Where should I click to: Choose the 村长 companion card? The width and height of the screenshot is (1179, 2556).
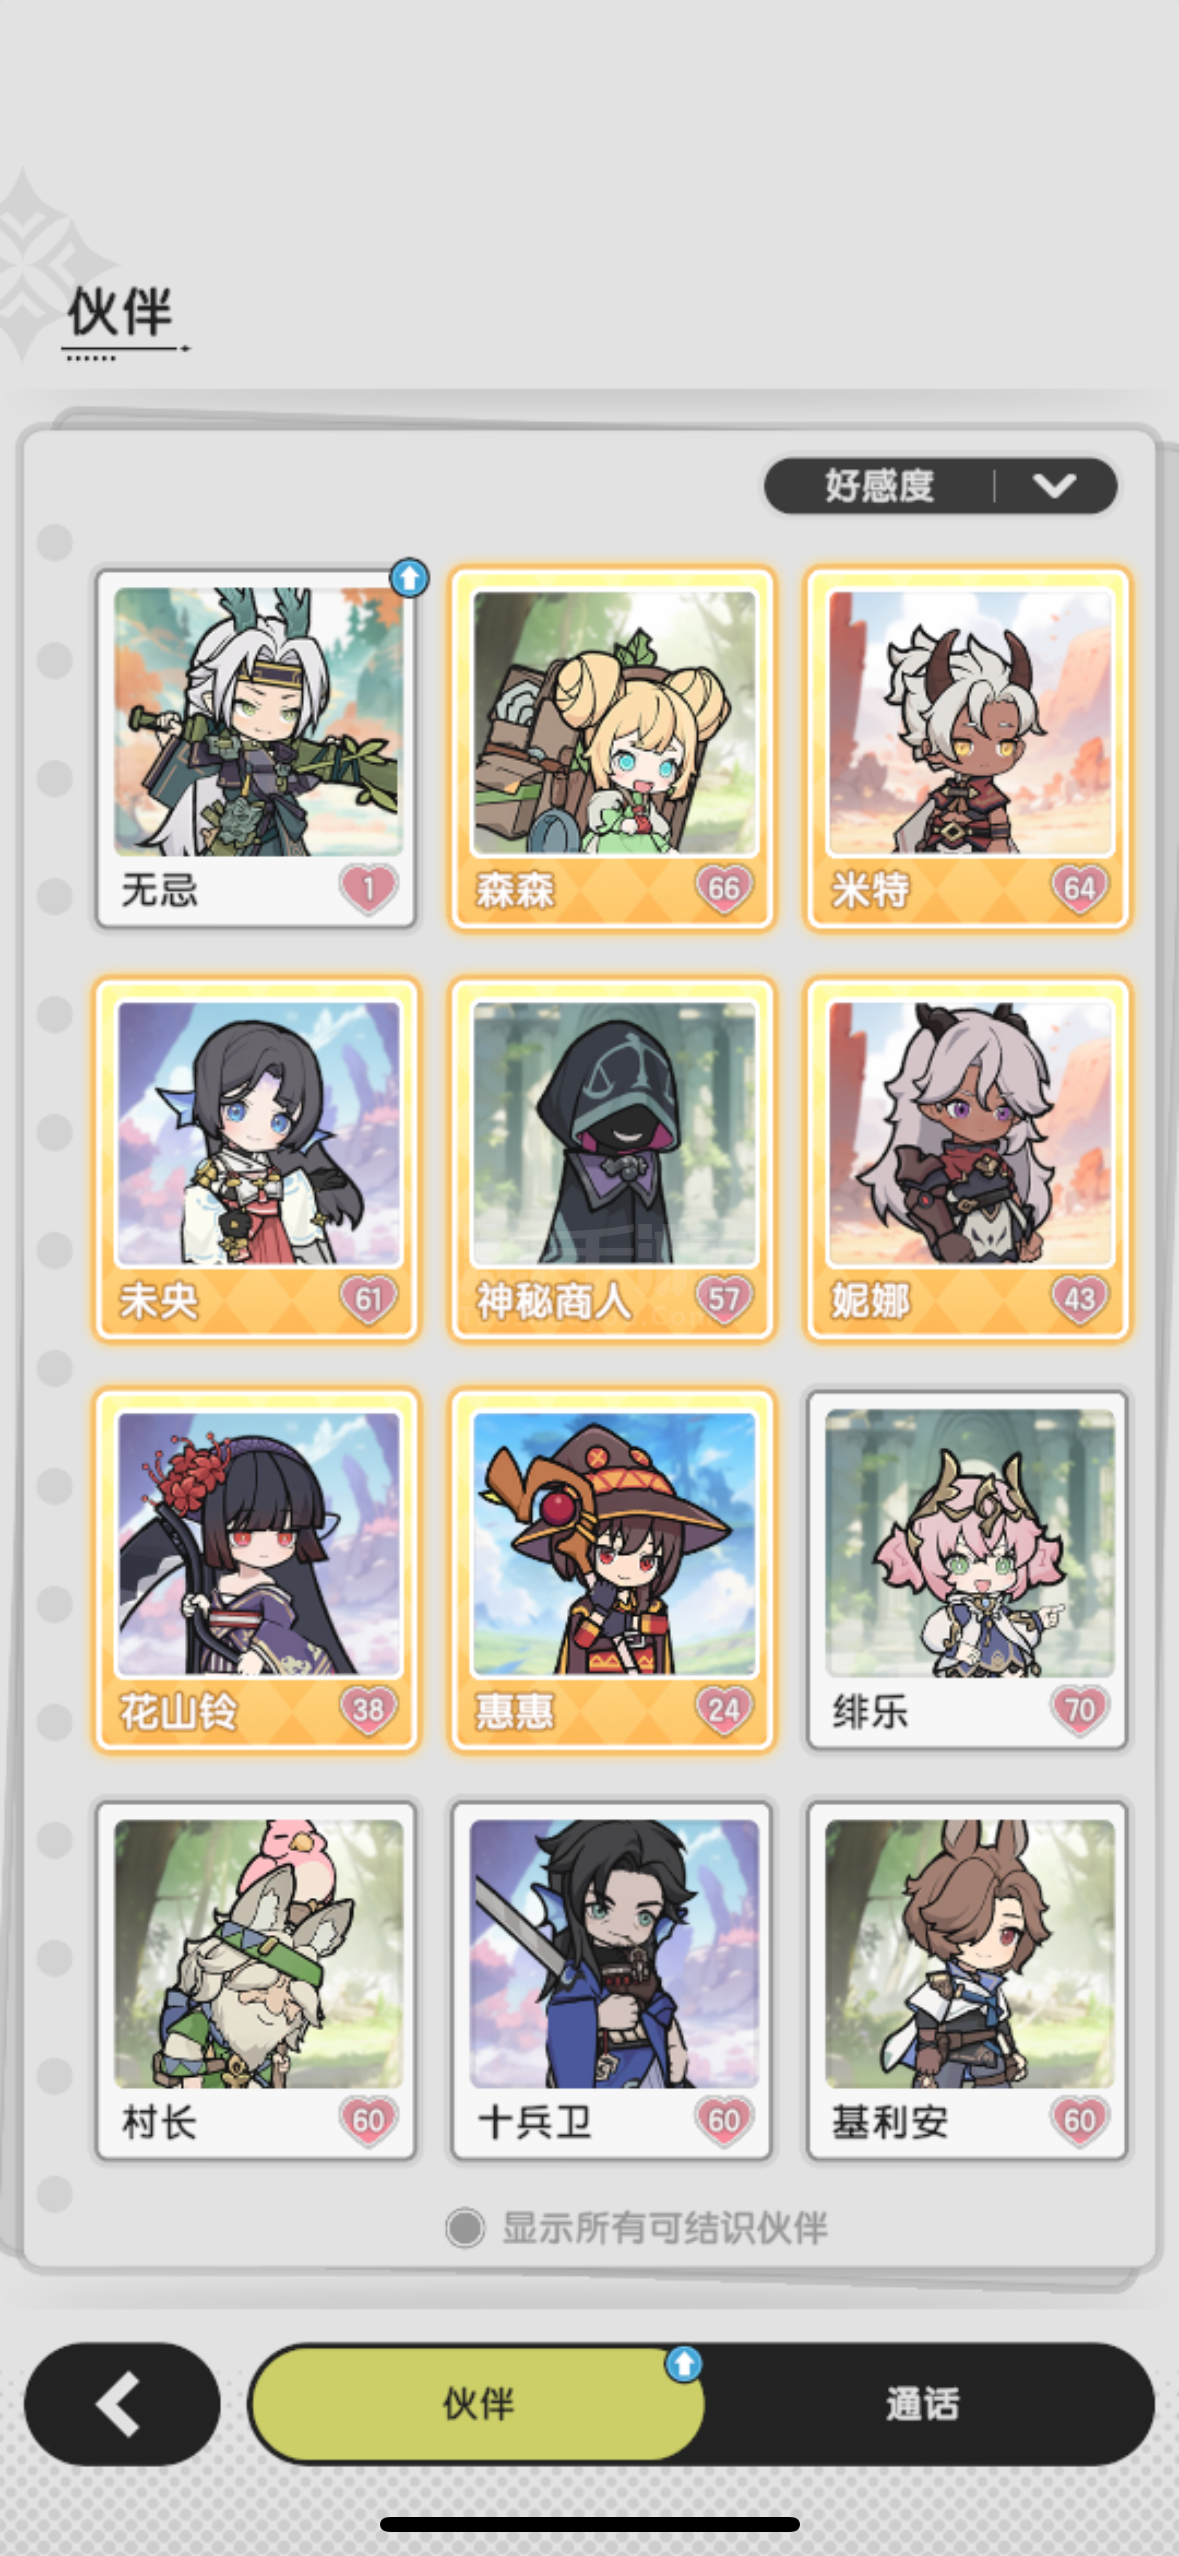(256, 1981)
